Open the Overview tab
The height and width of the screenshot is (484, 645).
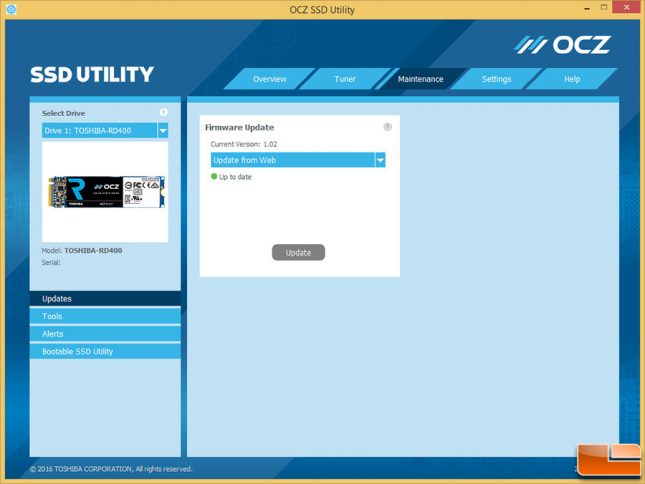[x=270, y=79]
